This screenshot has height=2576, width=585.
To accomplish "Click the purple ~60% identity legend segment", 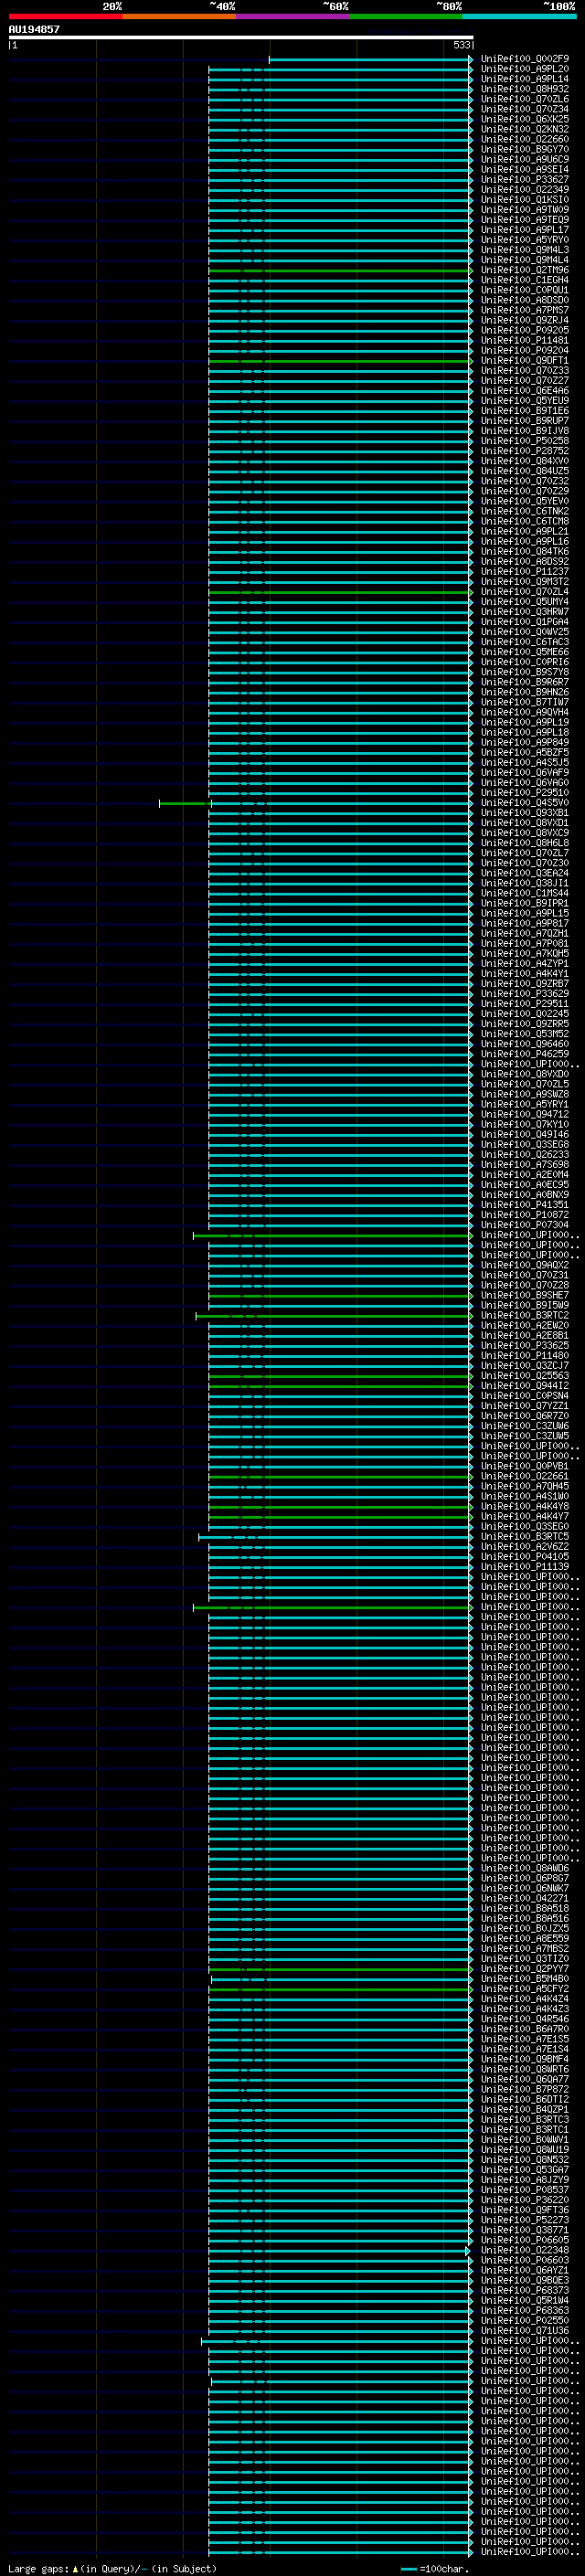I will pos(292,16).
